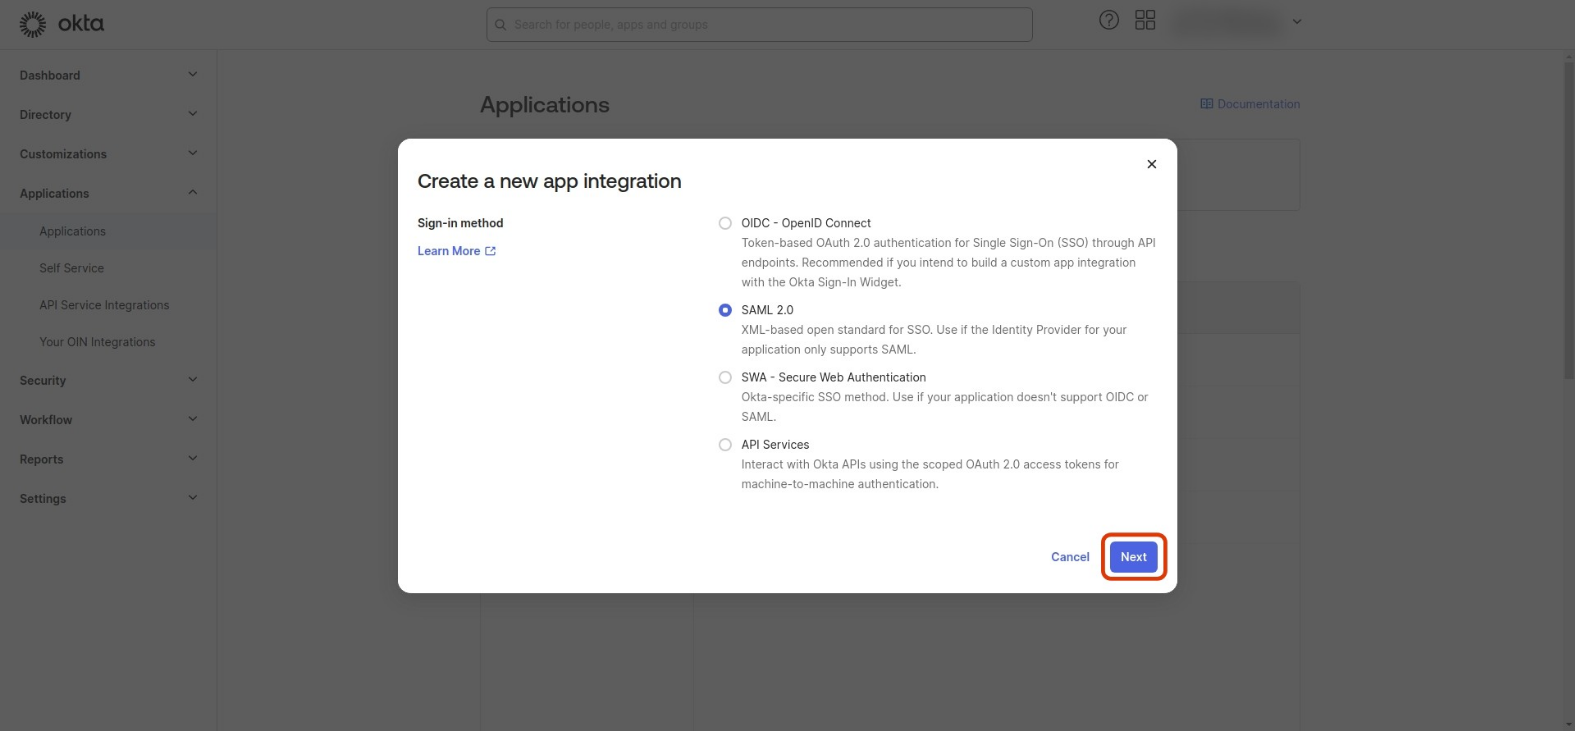Select SWA - Secure Web Authentication radio button
The width and height of the screenshot is (1576, 731).
coord(725,377)
